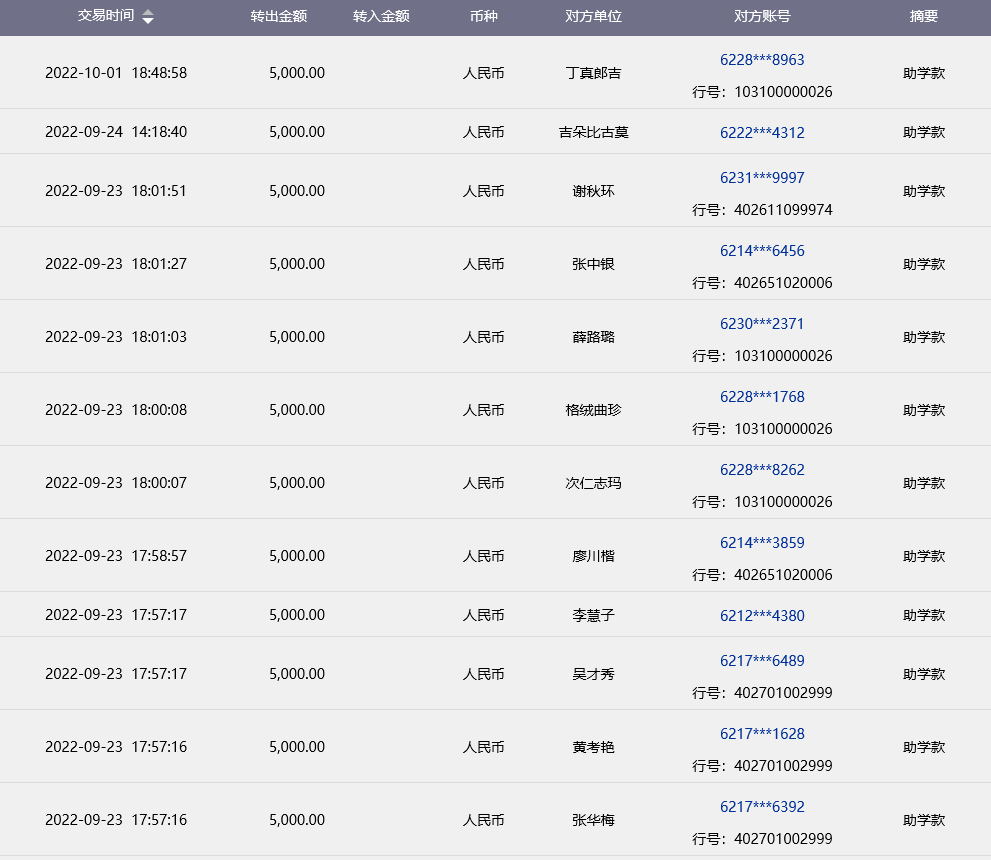This screenshot has width=991, height=860.
Task: Click 助学款 summary in 张华梅 row
Action: pos(924,820)
